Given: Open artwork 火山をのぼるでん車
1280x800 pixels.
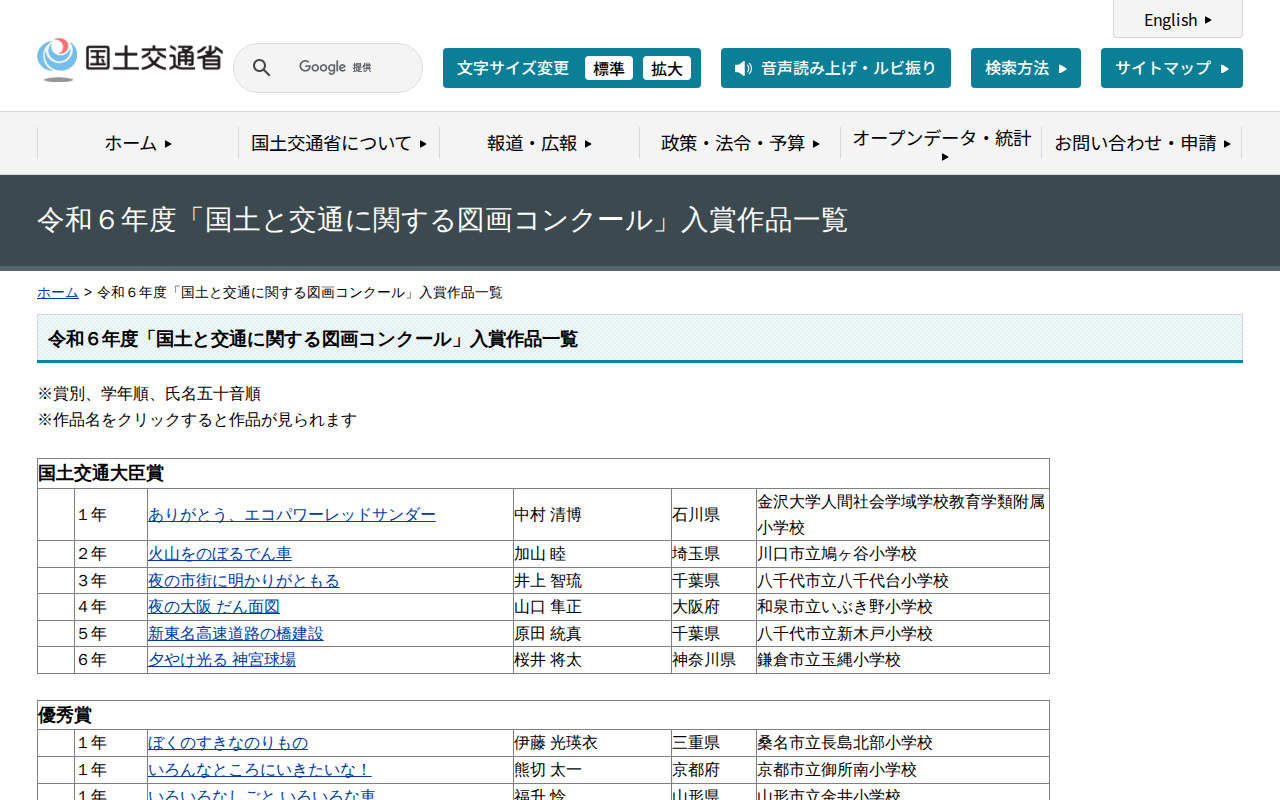Looking at the screenshot, I should point(220,554).
